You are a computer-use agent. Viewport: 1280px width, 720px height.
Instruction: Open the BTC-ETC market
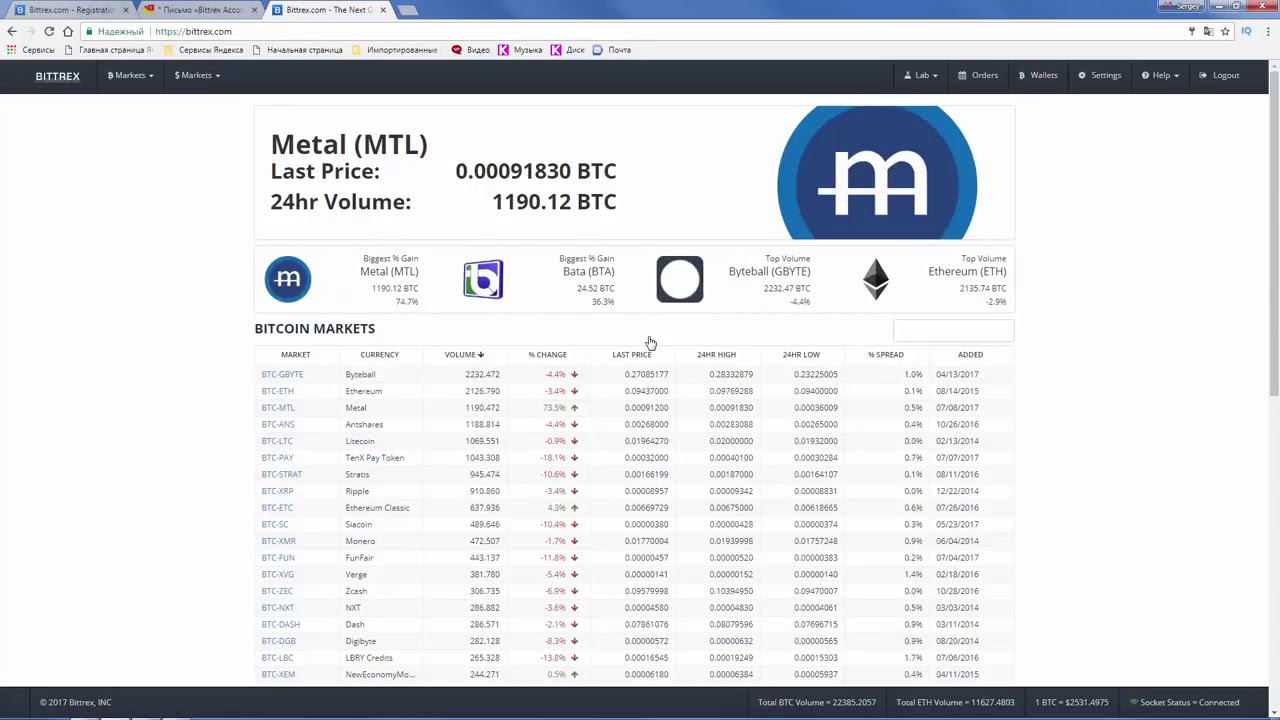point(277,508)
